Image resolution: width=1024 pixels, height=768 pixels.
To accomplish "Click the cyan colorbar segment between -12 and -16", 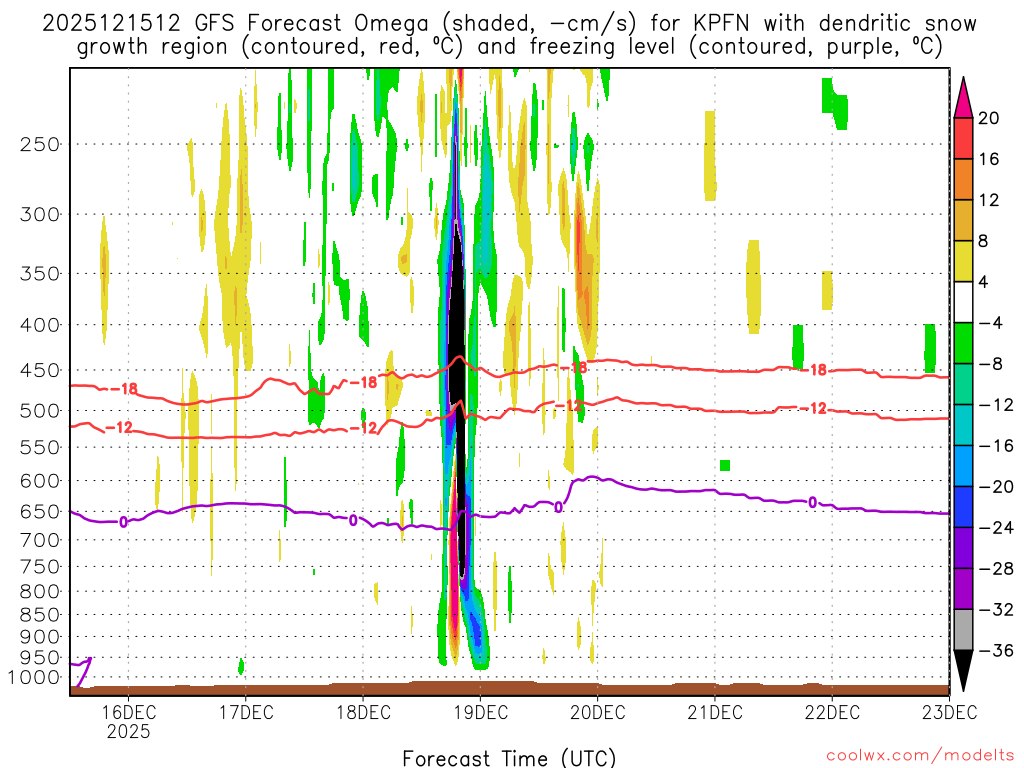I will coord(963,425).
